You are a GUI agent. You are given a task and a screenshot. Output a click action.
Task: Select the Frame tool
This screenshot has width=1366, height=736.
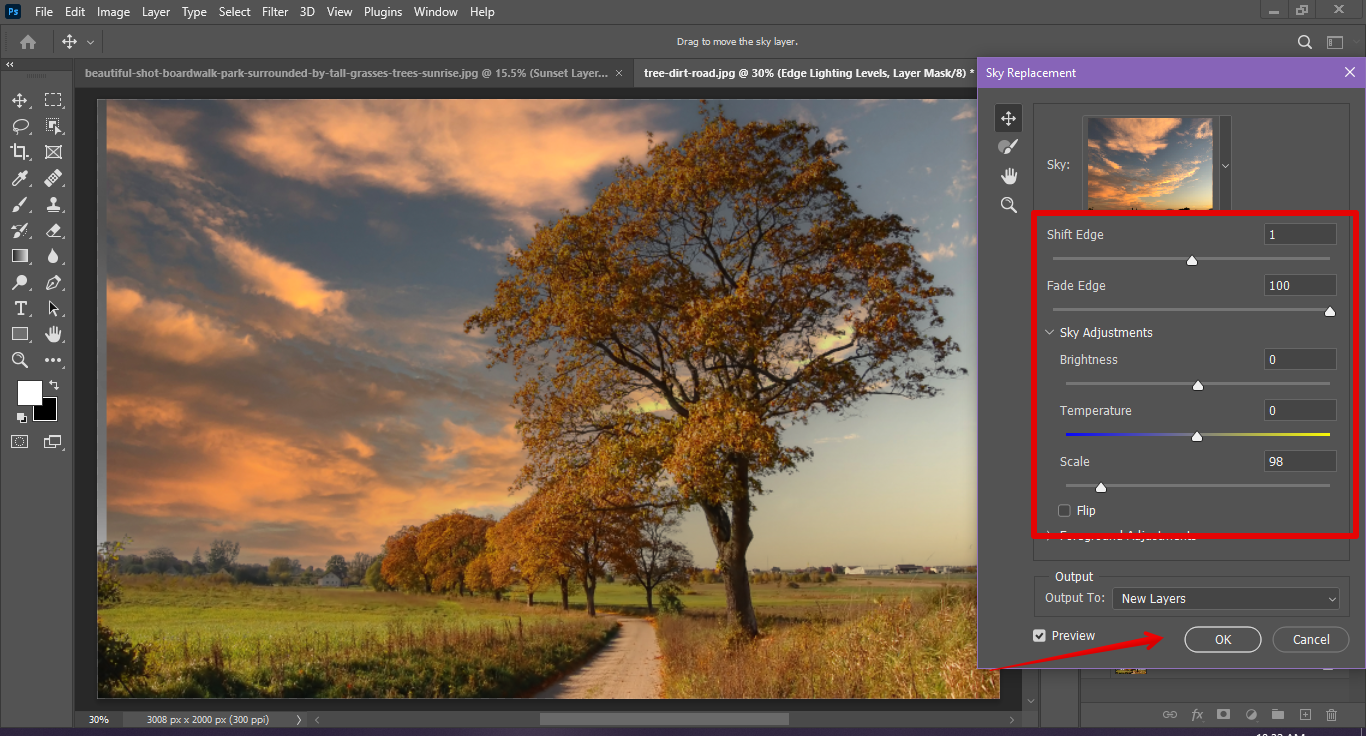53,152
